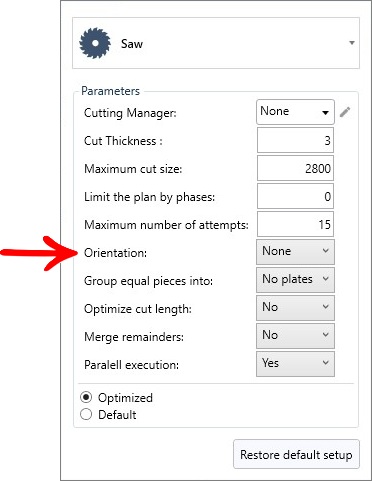Click the pencil edit icon beside Cutting Manager
The width and height of the screenshot is (372, 481).
(x=345, y=112)
